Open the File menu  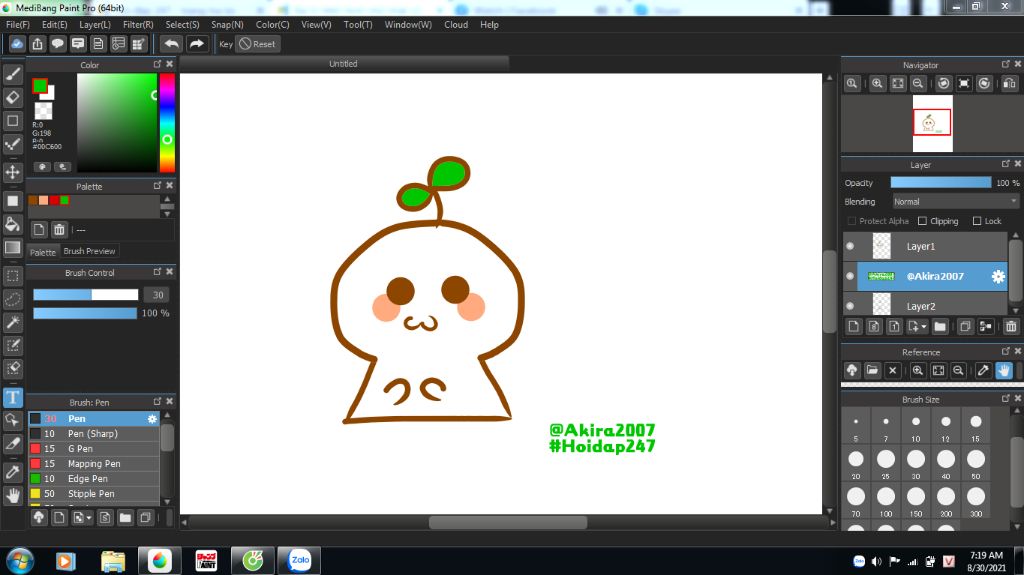18,24
